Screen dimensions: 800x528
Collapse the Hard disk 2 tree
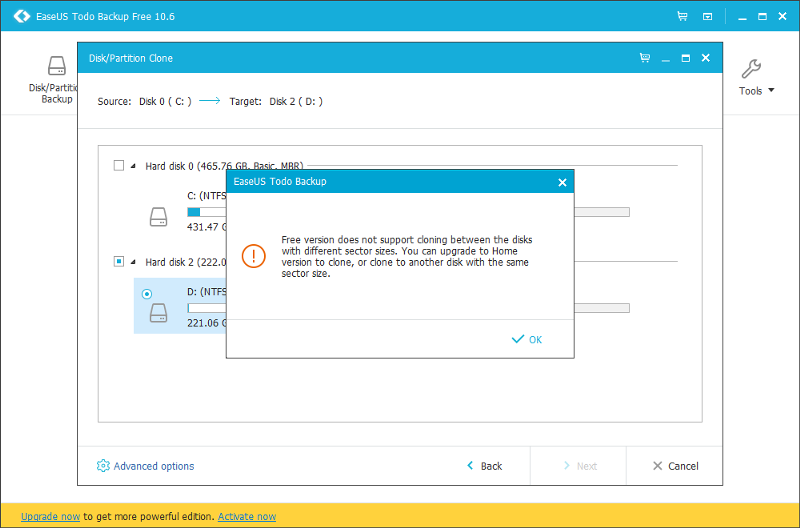point(133,262)
